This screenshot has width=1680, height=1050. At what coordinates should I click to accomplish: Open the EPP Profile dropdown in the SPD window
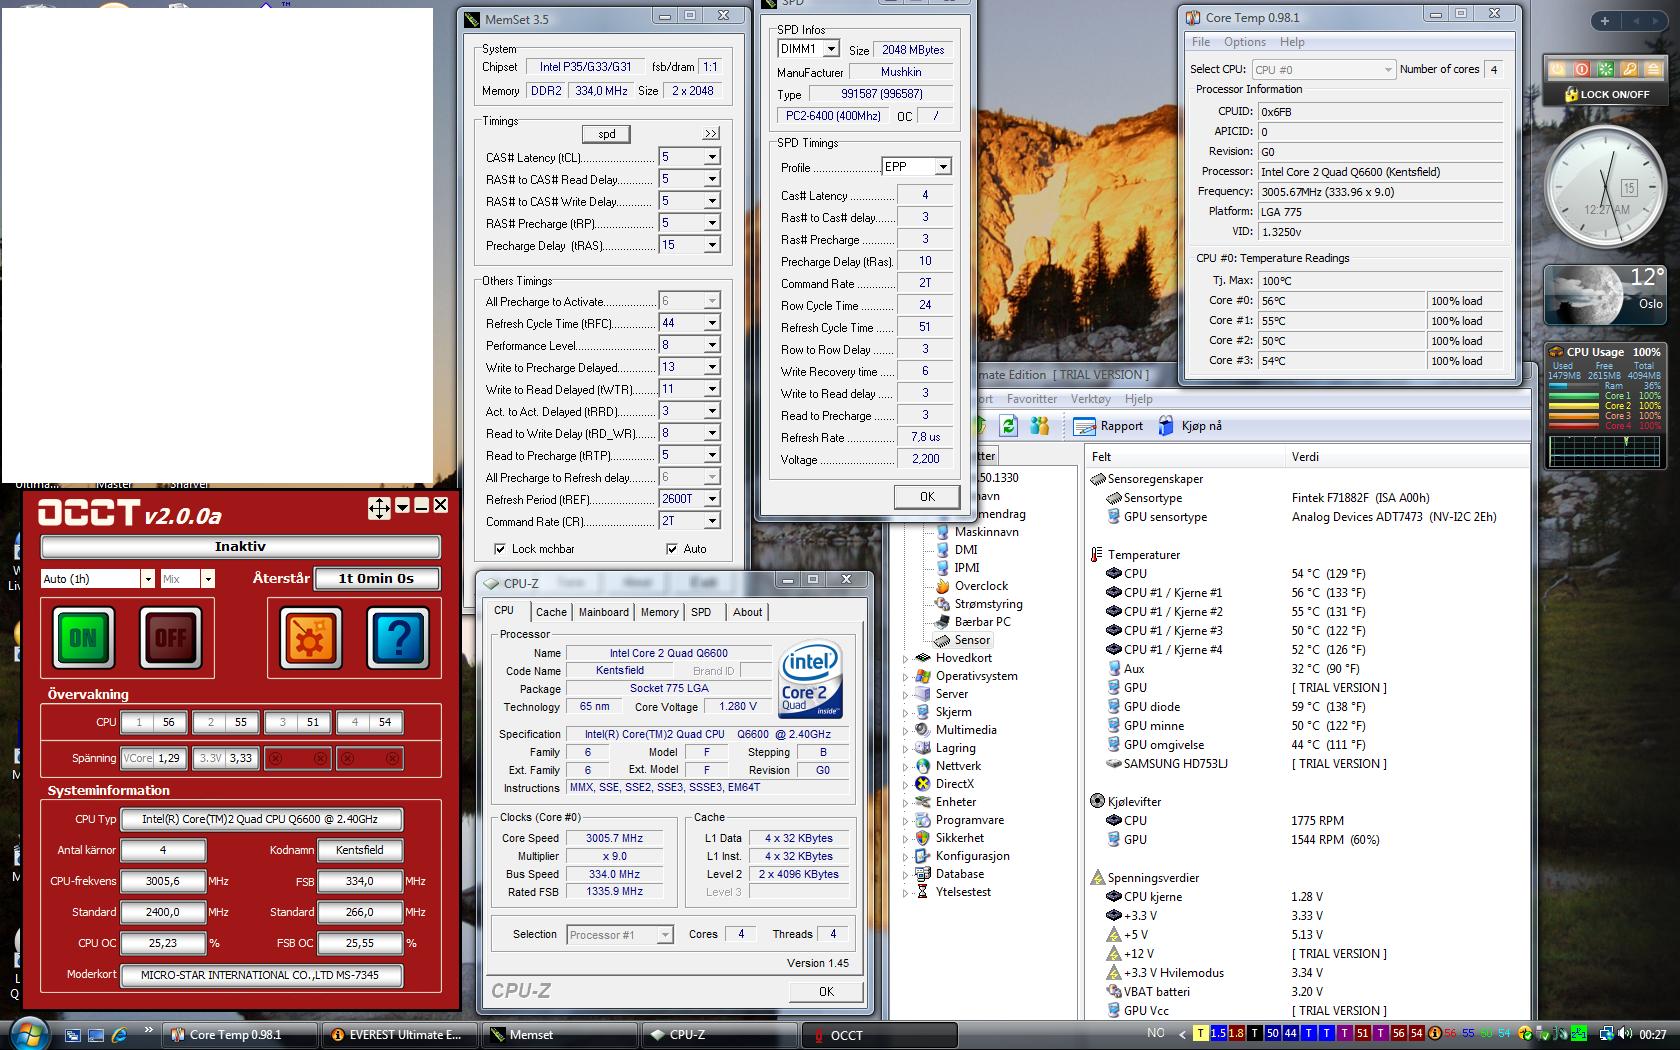click(943, 167)
